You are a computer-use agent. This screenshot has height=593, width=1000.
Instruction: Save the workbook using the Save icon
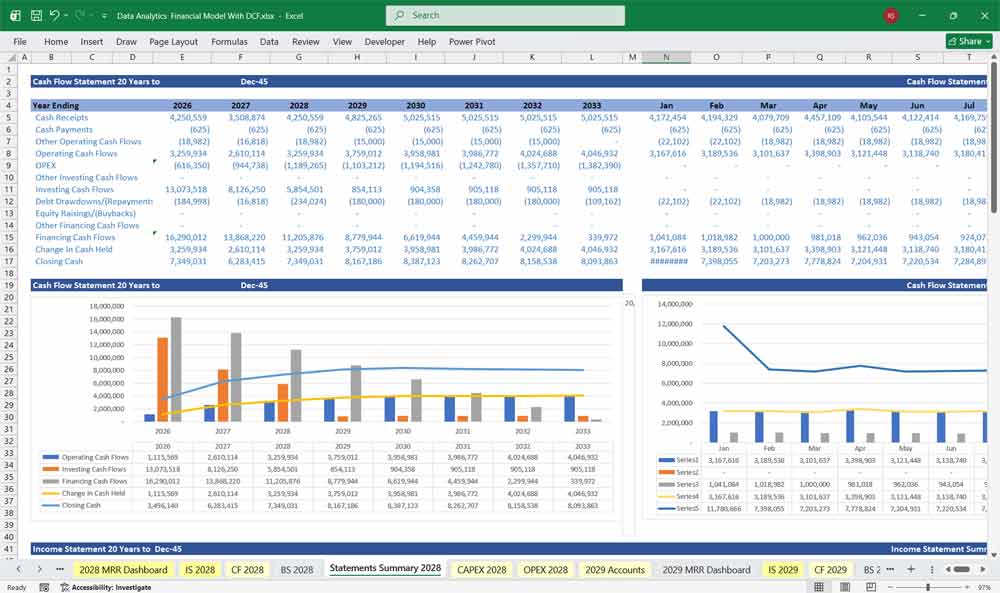coord(36,15)
